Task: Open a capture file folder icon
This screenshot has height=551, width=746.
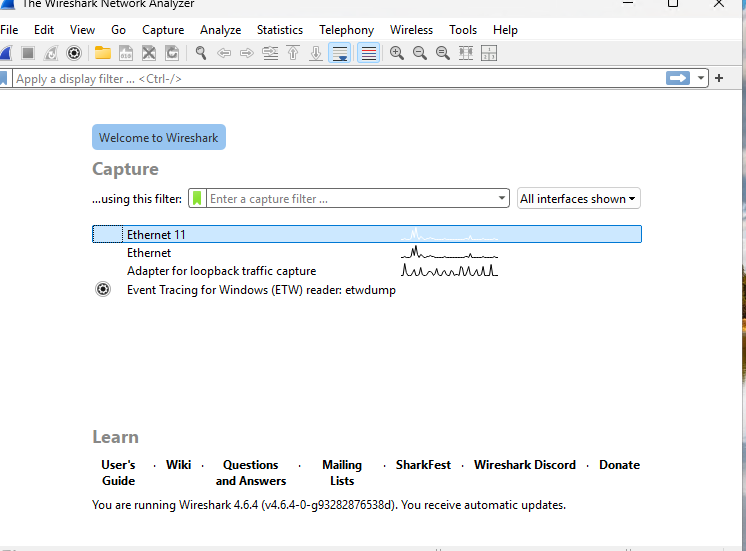Action: click(102, 53)
